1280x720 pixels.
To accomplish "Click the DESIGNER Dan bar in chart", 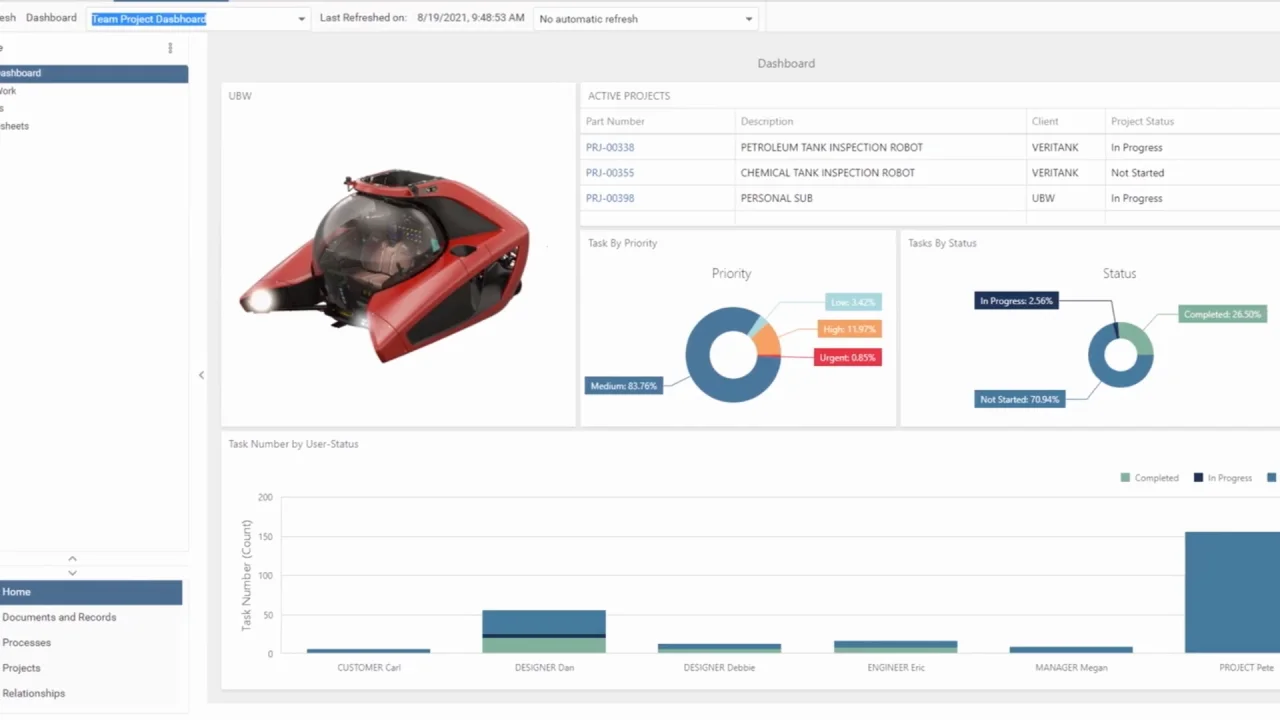I will [544, 630].
